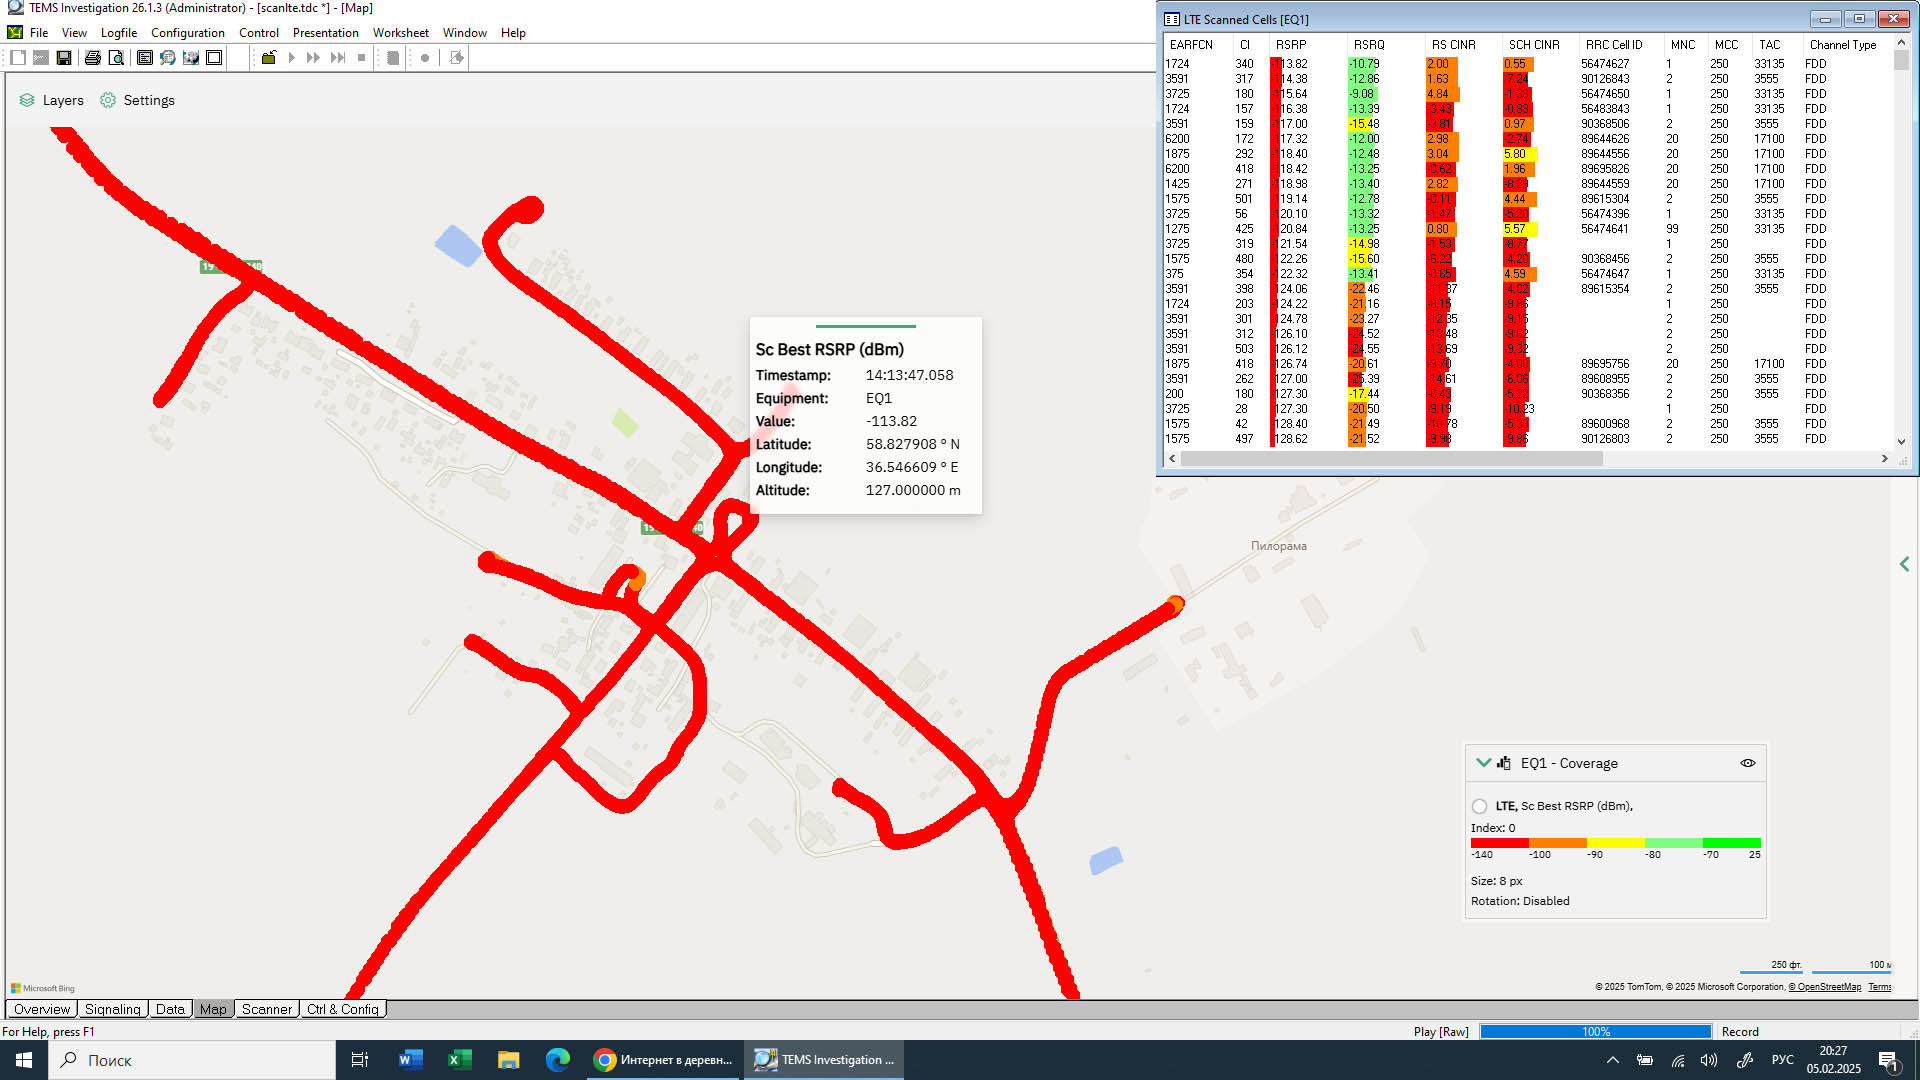
Task: Select the LTE Sc Best RSRP radio button
Action: tap(1479, 806)
